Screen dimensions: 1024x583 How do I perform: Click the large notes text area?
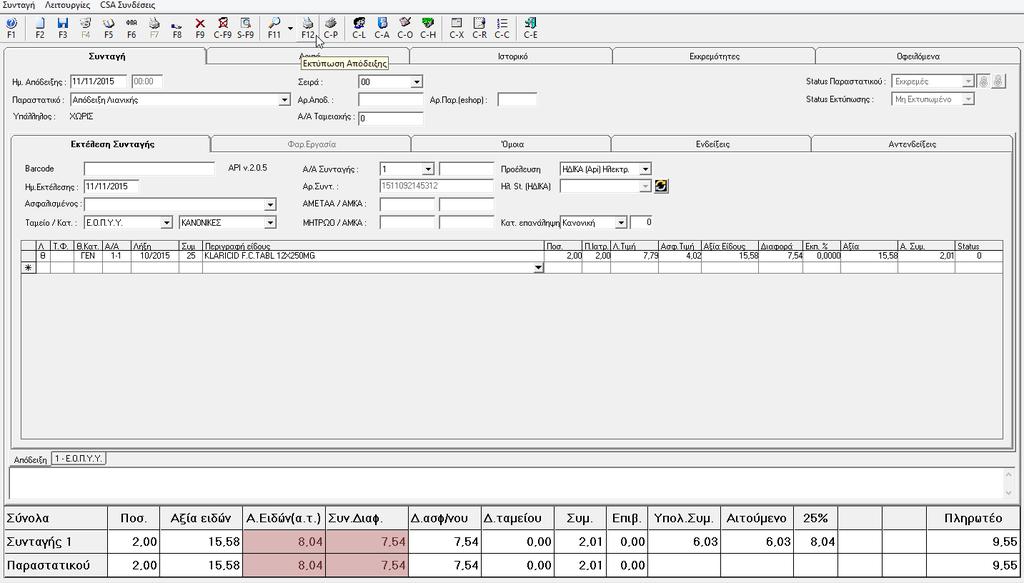click(x=506, y=484)
